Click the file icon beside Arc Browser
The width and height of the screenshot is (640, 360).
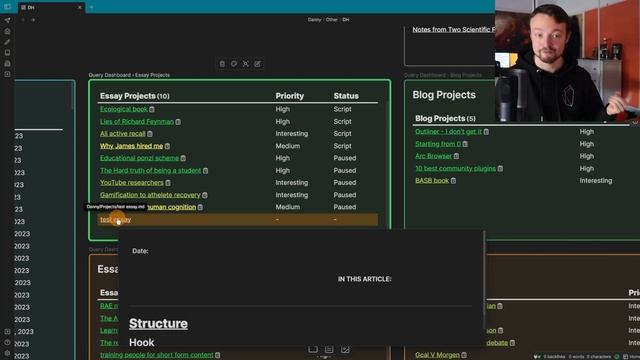point(456,156)
